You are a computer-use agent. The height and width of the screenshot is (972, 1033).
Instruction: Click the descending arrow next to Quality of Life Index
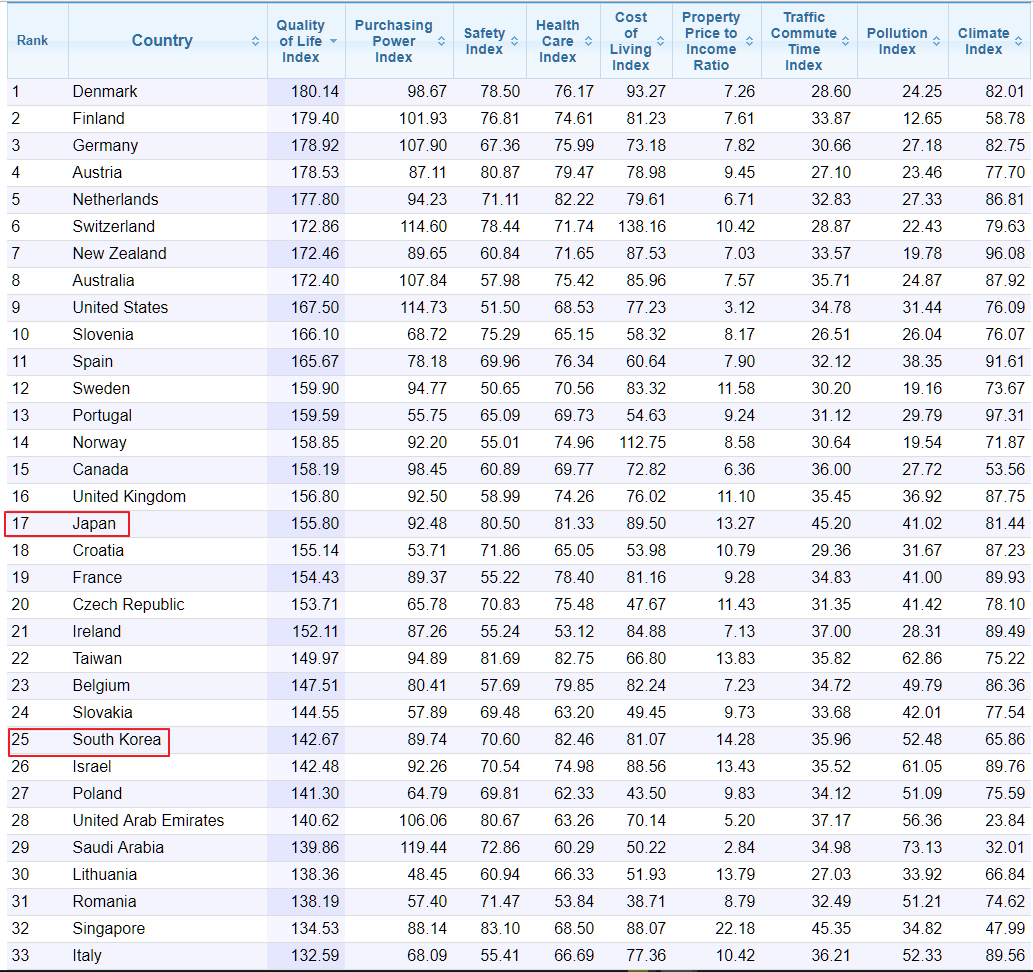[333, 41]
